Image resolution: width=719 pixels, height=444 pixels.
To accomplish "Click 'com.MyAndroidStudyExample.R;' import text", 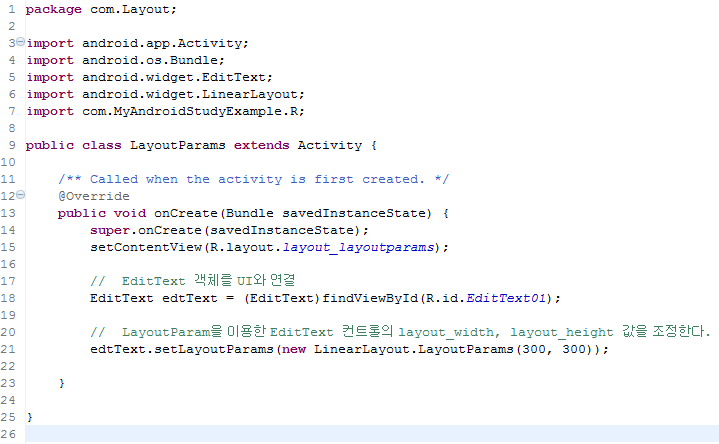I will tap(193, 111).
